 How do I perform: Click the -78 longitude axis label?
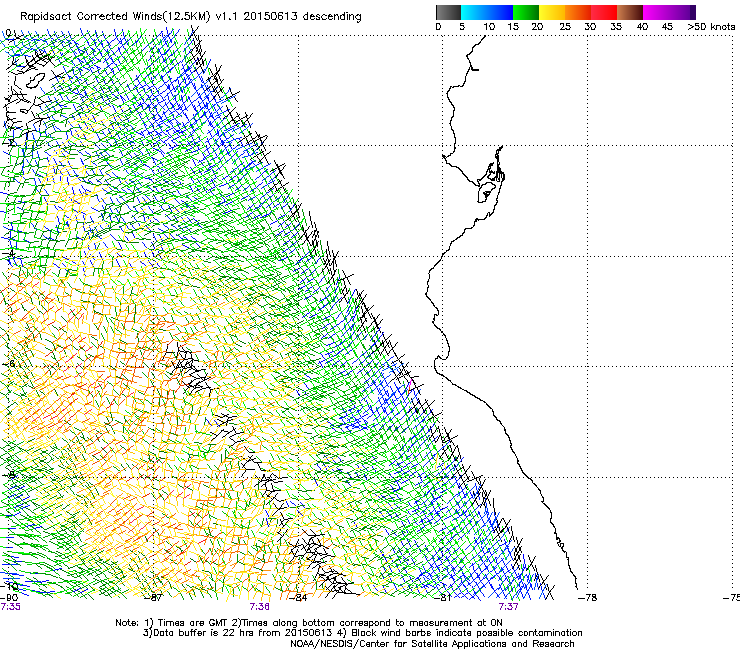point(587,598)
